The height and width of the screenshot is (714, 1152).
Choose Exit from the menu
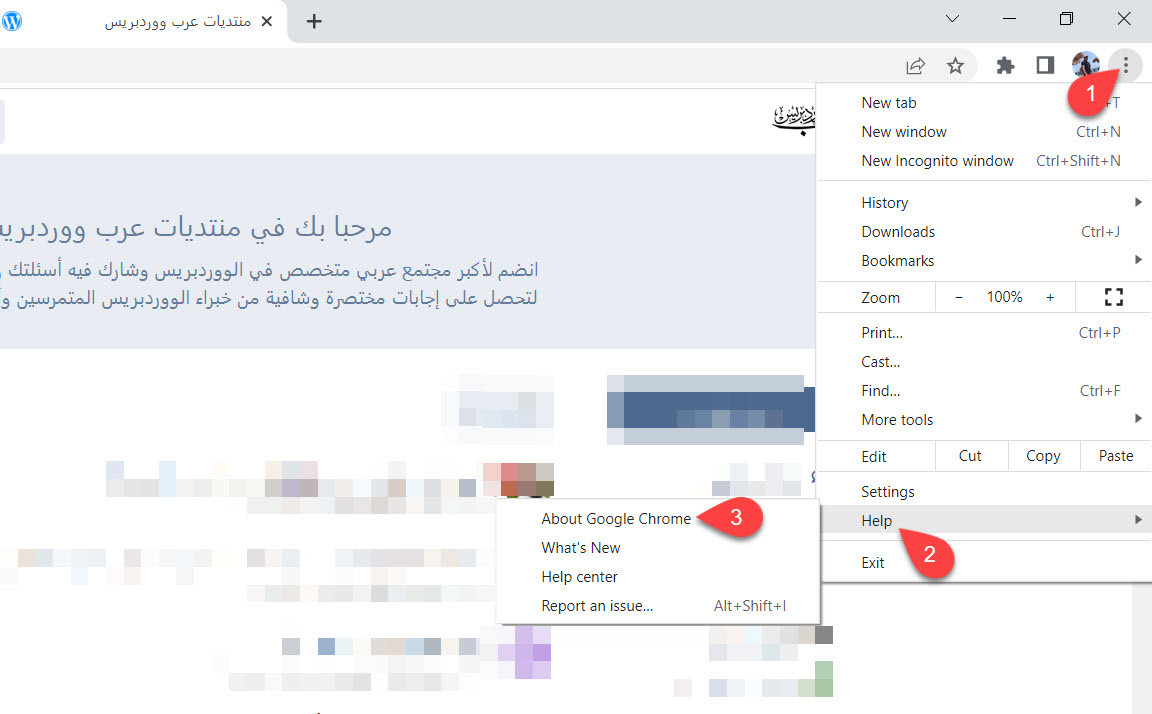click(984, 563)
